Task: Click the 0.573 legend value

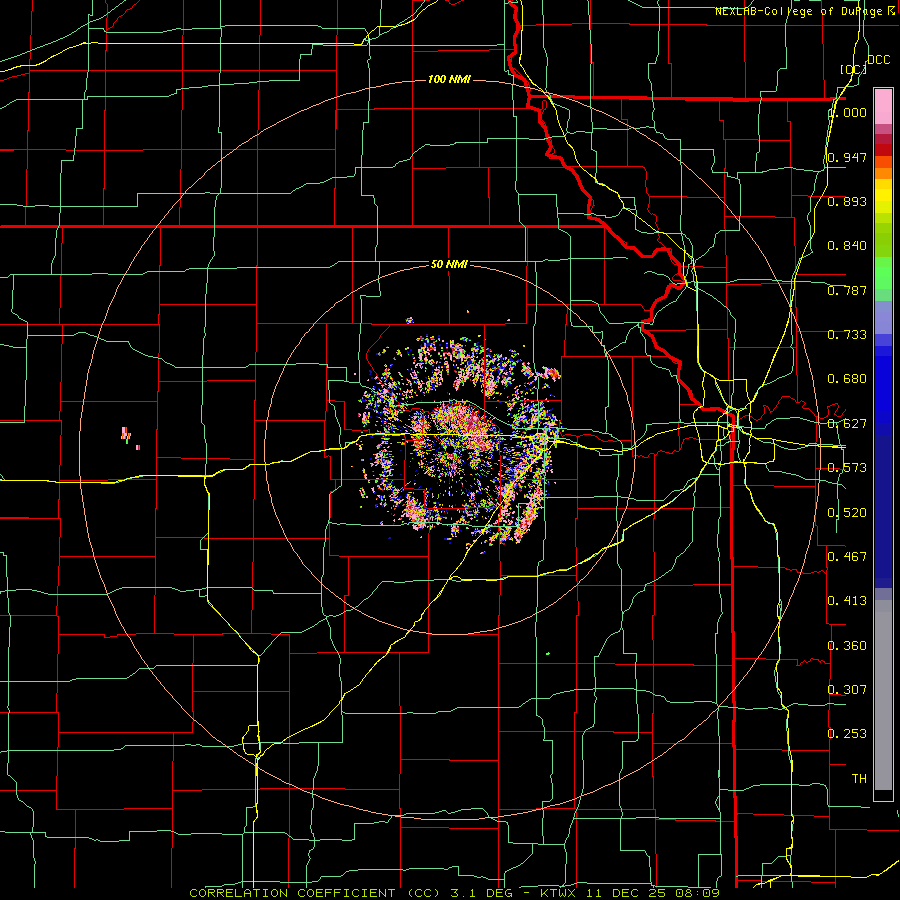Action: click(847, 468)
